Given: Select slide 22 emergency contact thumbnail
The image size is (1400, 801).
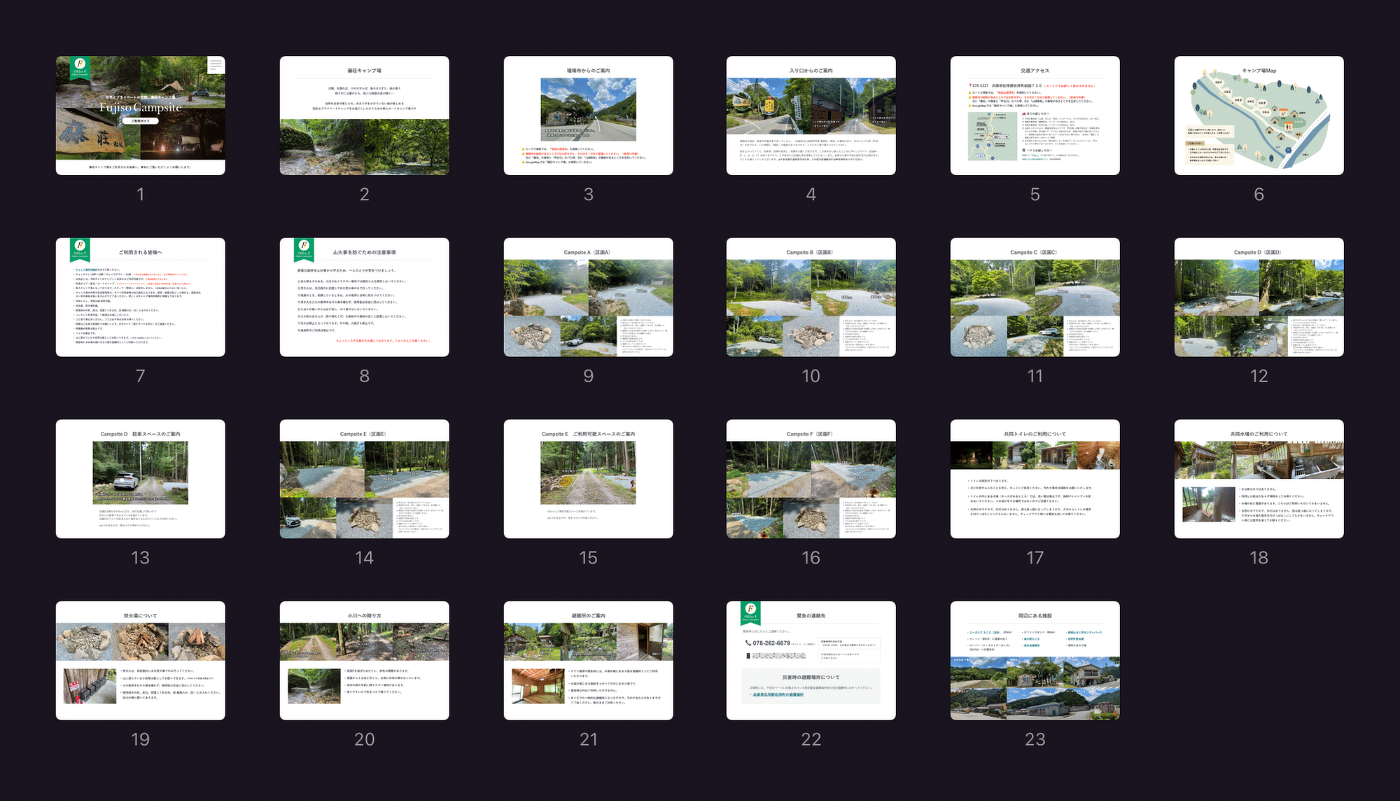Looking at the screenshot, I should click(811, 660).
